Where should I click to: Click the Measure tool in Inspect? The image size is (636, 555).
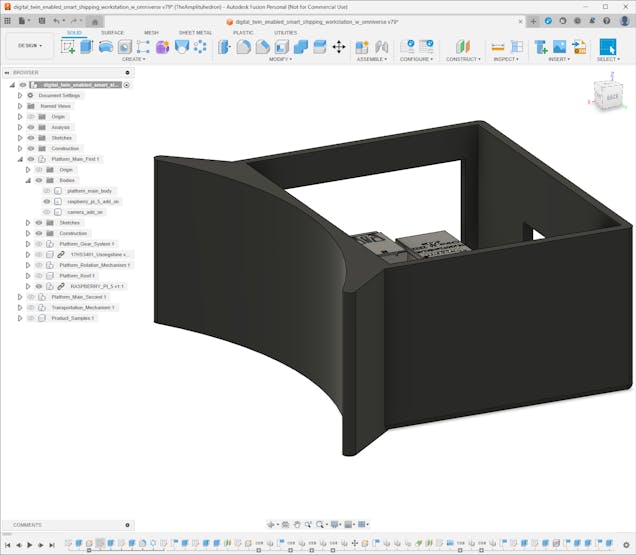coord(498,47)
